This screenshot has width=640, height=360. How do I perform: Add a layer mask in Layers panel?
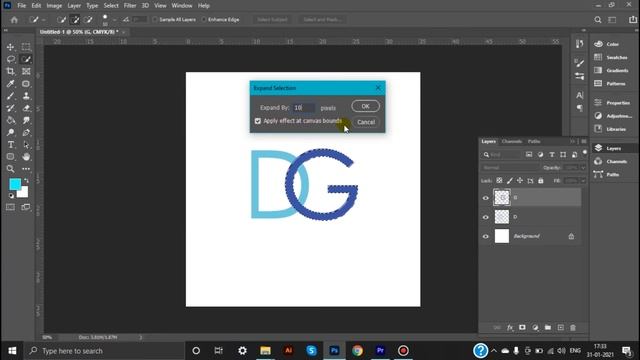click(522, 327)
